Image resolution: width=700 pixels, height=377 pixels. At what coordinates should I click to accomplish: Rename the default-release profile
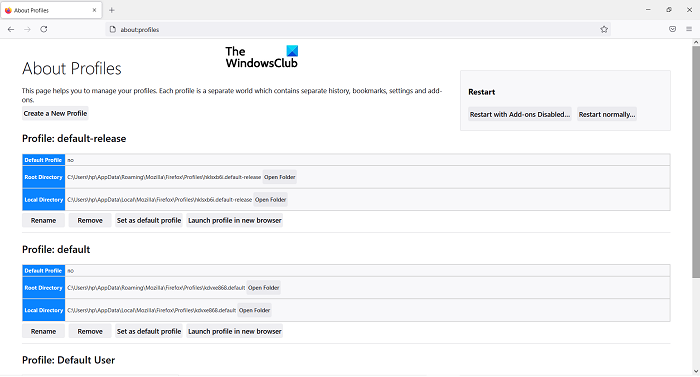click(43, 221)
